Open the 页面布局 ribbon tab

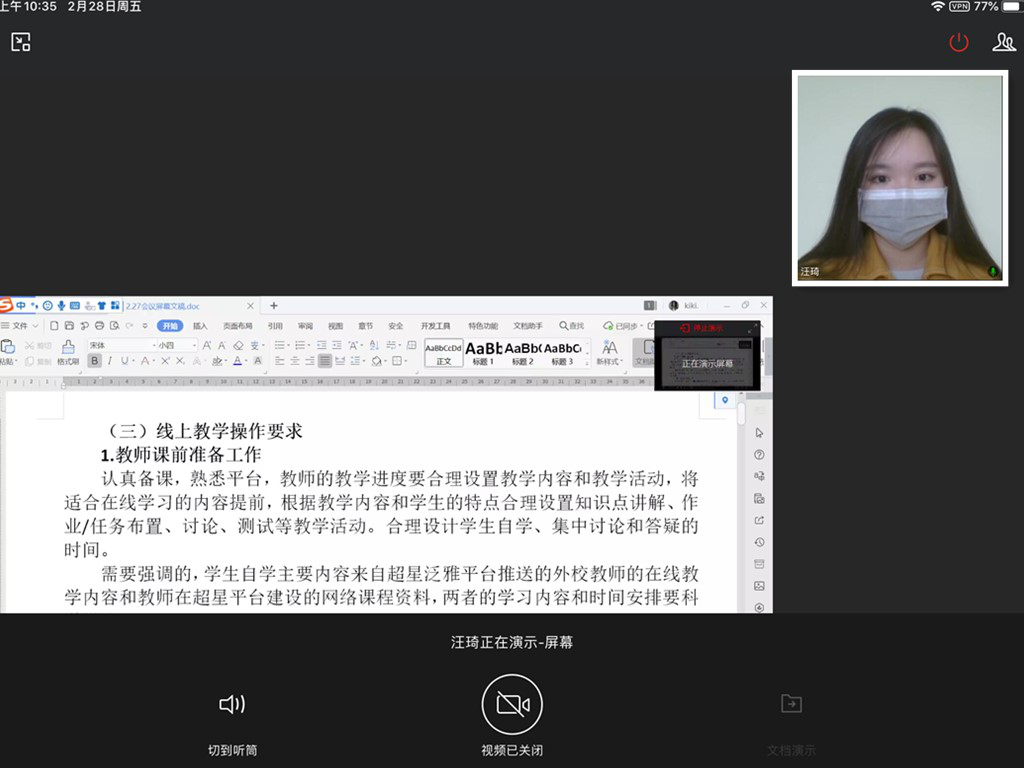pos(238,326)
